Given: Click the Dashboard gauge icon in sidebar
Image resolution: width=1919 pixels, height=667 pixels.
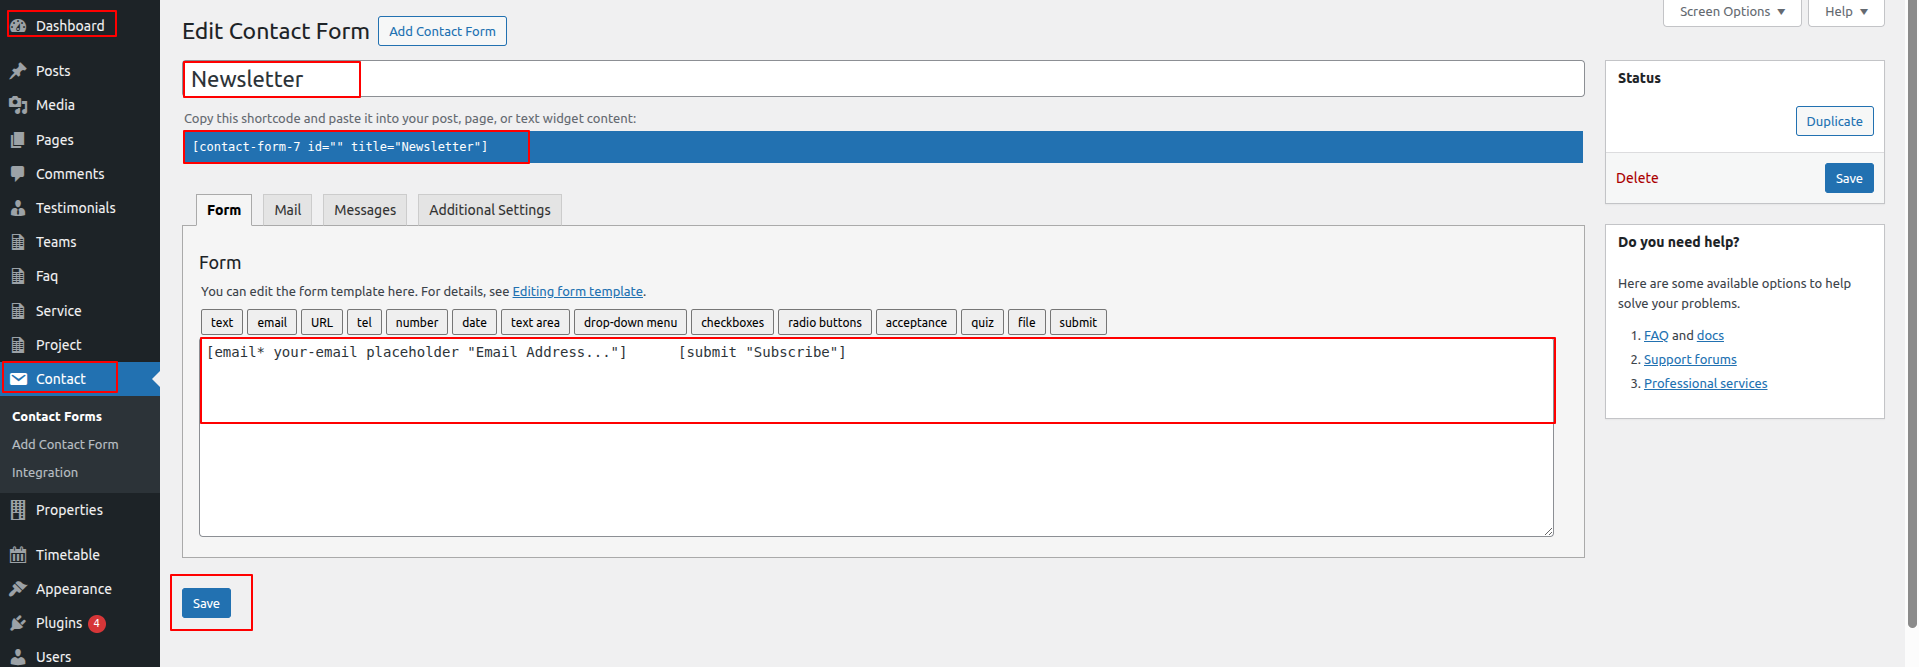Looking at the screenshot, I should (18, 26).
